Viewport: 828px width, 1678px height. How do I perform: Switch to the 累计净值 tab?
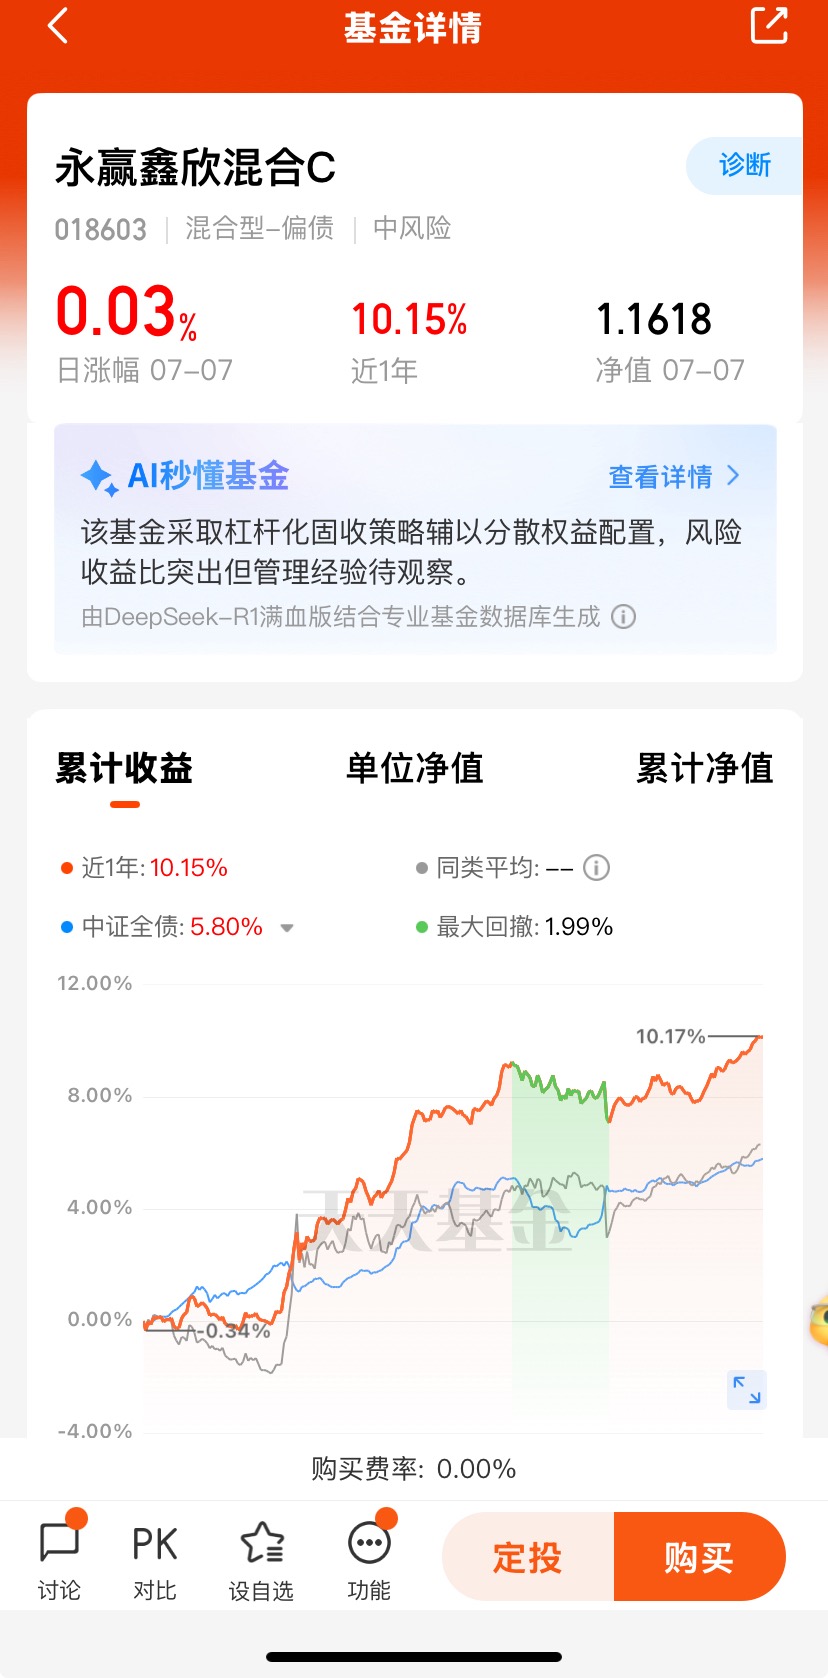click(x=705, y=768)
